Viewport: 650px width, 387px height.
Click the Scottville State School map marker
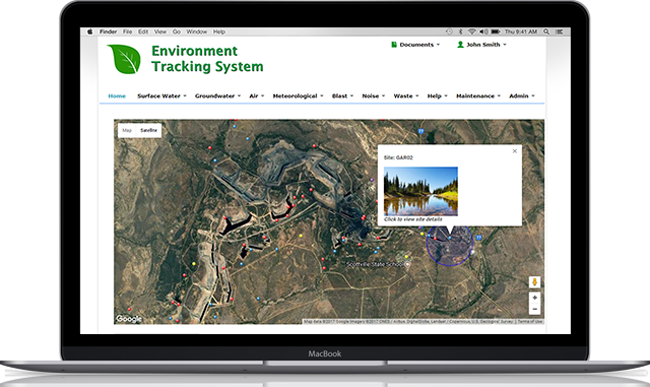(408, 264)
